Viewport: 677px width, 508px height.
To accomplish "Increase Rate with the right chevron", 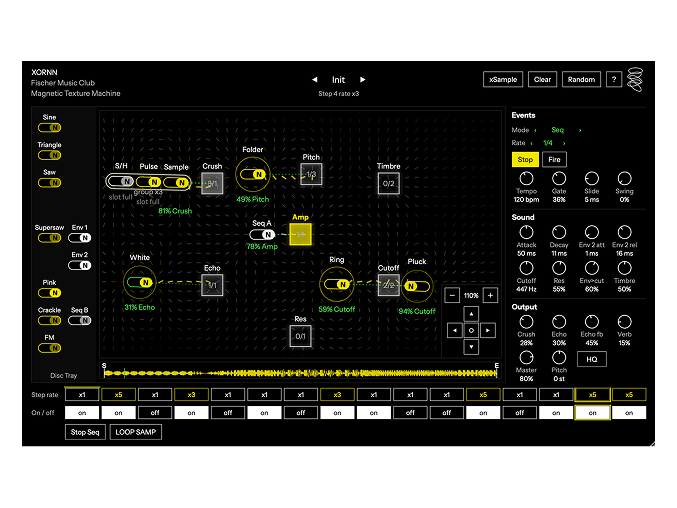I will 564,143.
